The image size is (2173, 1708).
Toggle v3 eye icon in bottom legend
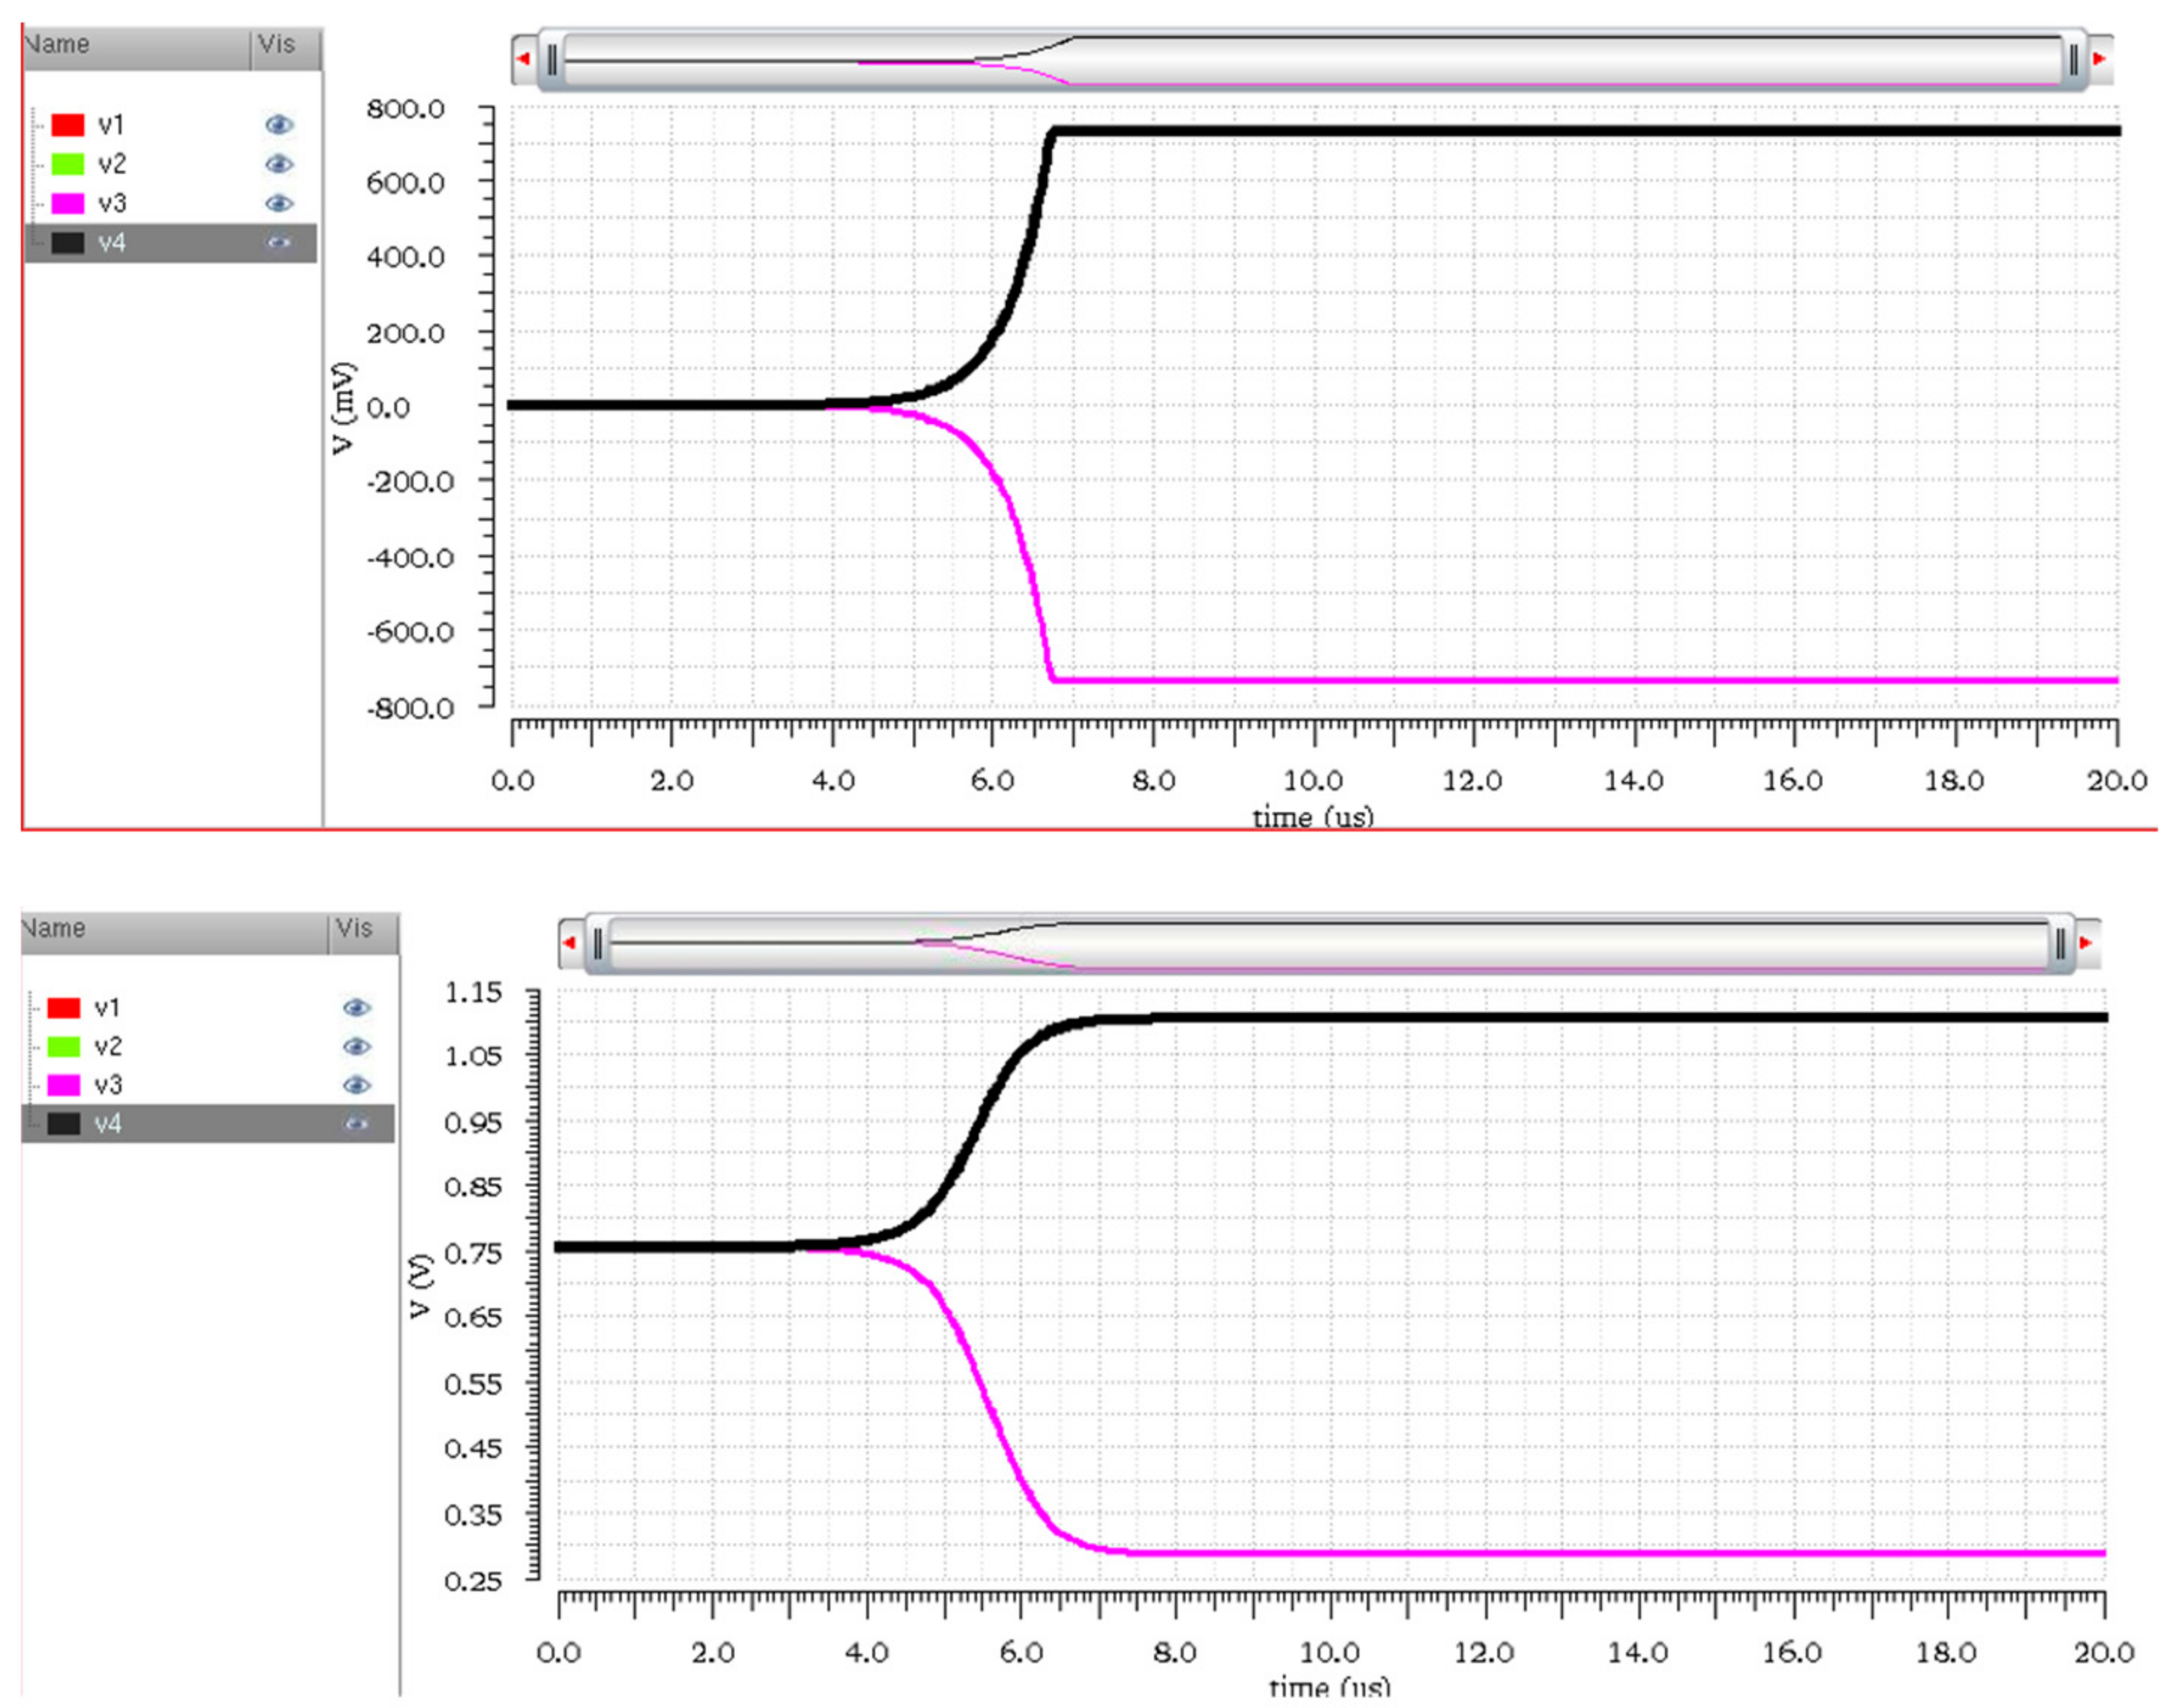point(356,1085)
